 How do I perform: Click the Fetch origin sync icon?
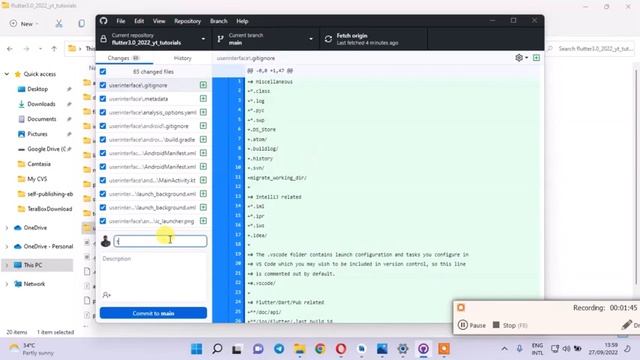click(x=328, y=39)
